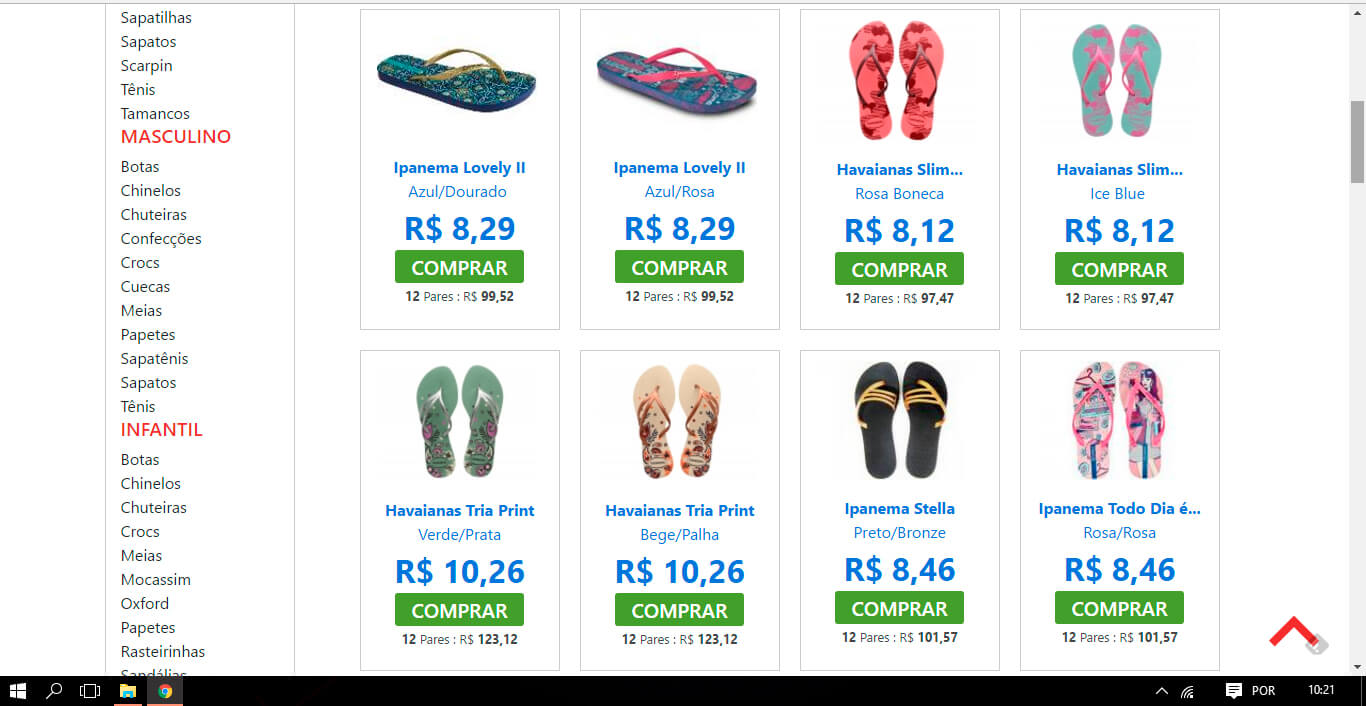Open the Action Center notifications icon
Screen dimensions: 1366x706
coord(1234,690)
